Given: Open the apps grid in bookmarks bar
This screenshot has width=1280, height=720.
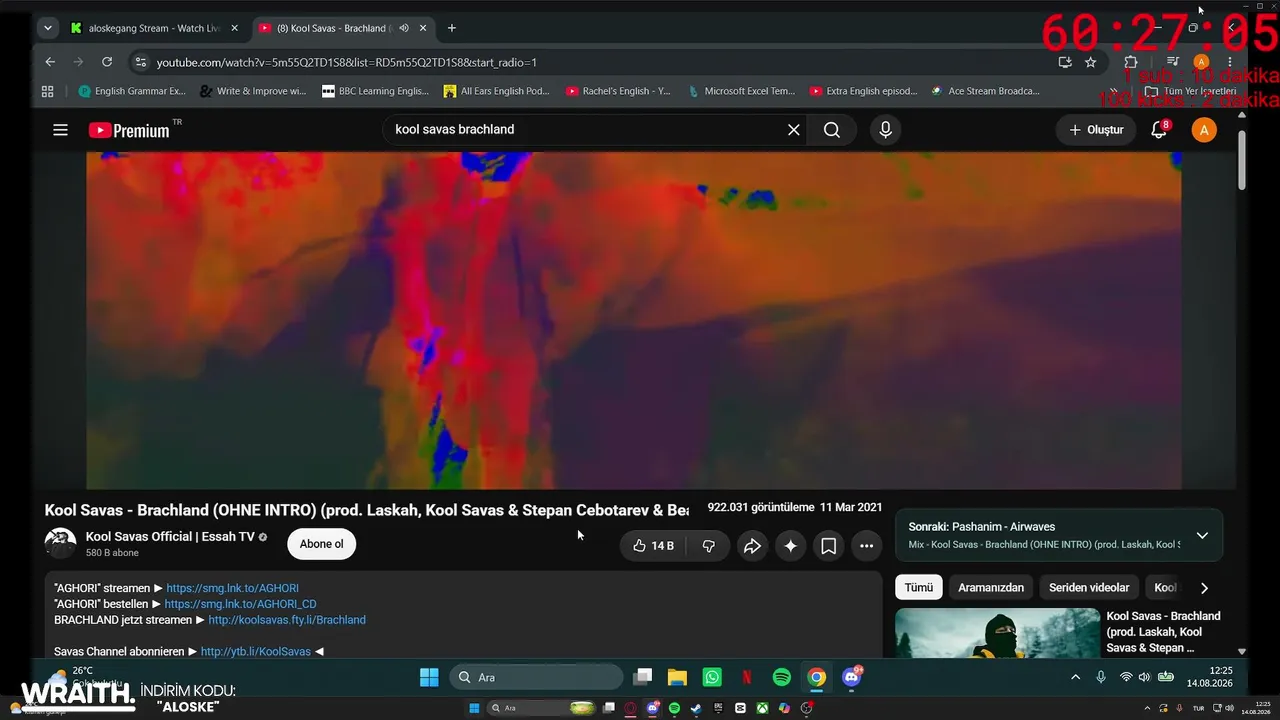Looking at the screenshot, I should click(47, 91).
